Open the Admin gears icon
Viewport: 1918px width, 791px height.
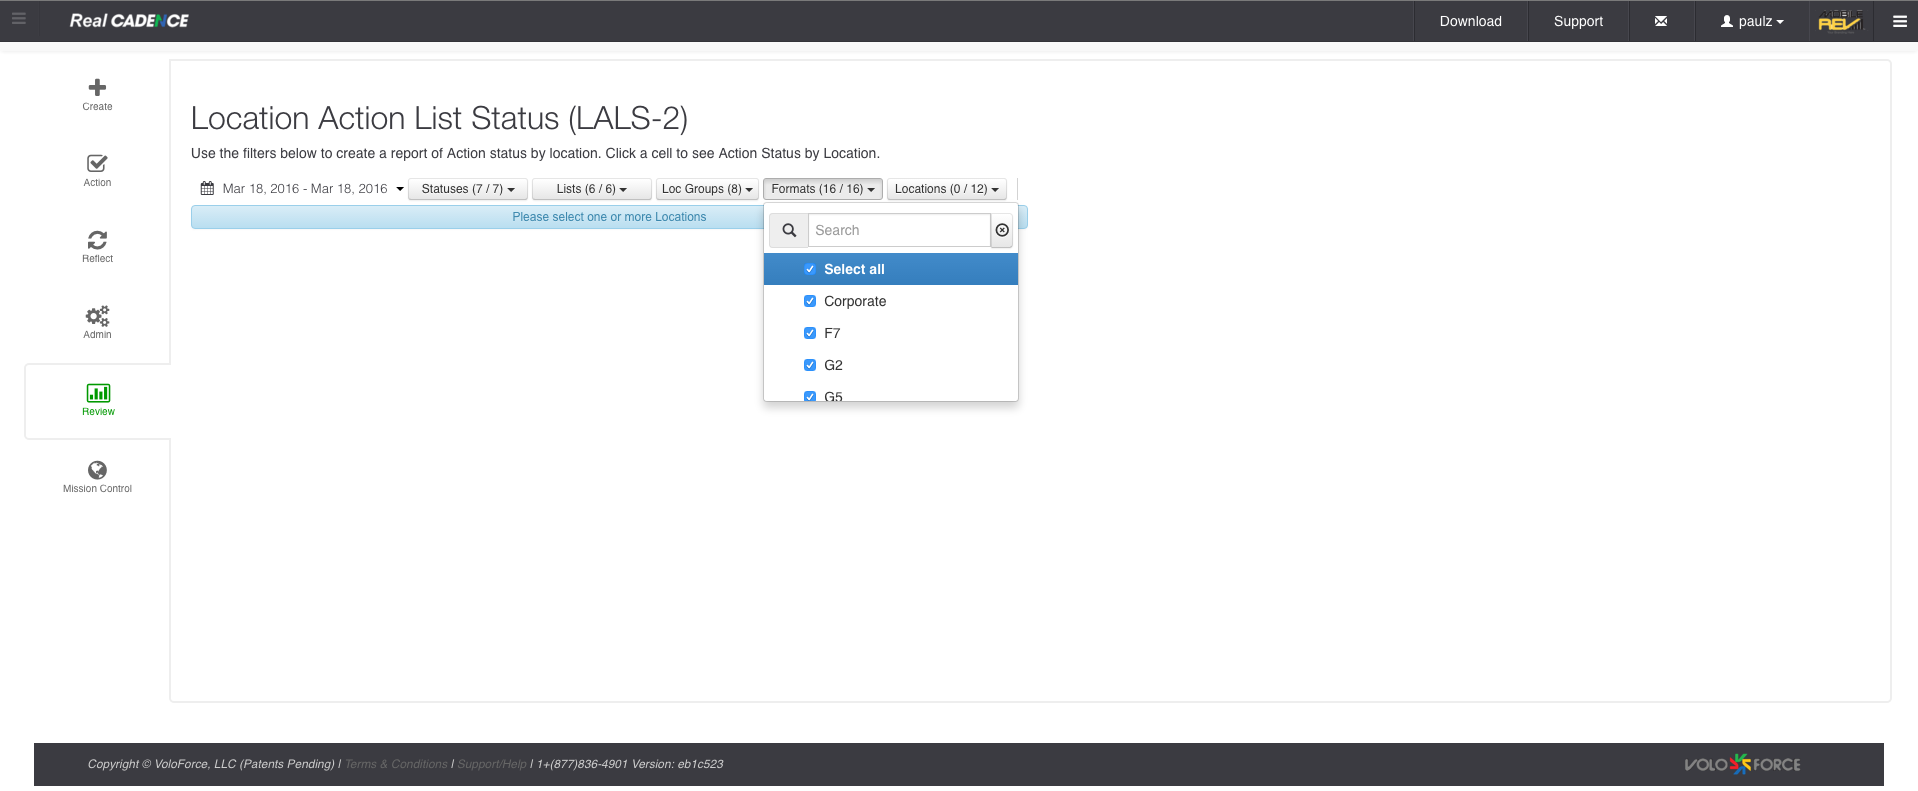97,316
